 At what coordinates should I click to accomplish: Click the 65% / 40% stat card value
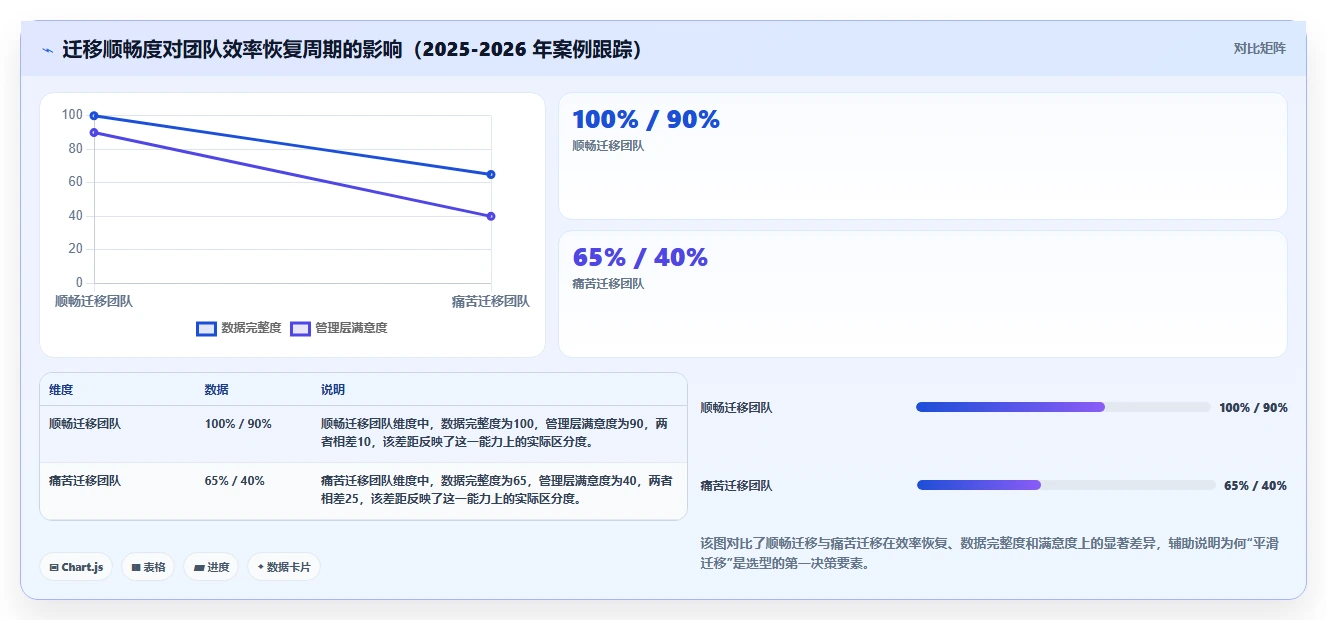640,258
